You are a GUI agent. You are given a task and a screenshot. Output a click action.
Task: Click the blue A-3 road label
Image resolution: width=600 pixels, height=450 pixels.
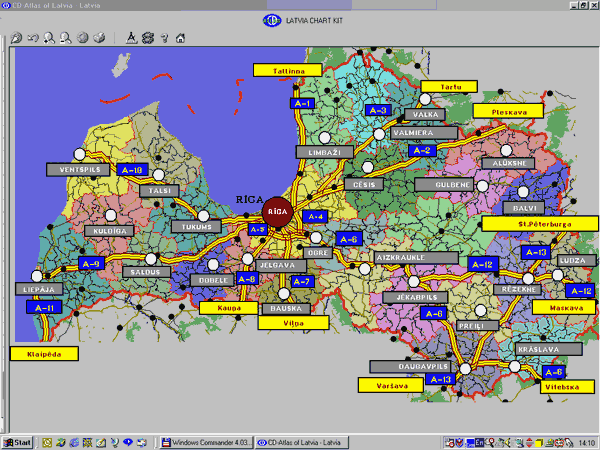click(378, 110)
